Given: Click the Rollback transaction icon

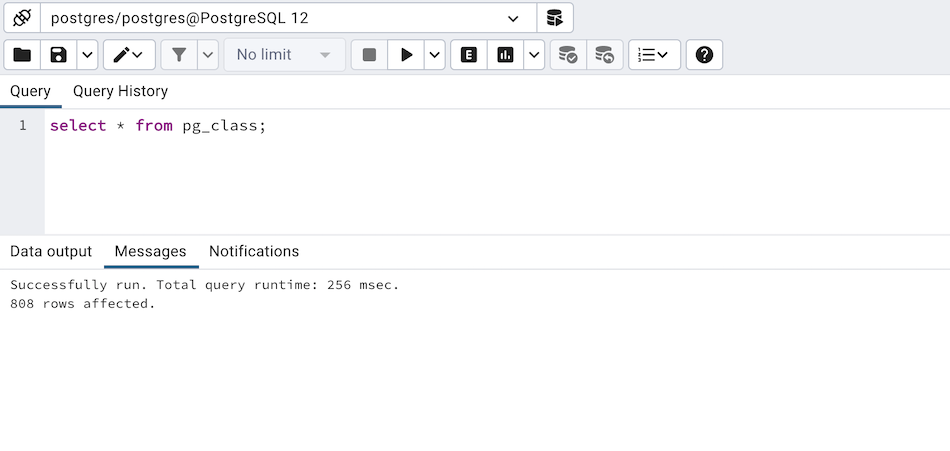Looking at the screenshot, I should click(x=604, y=55).
